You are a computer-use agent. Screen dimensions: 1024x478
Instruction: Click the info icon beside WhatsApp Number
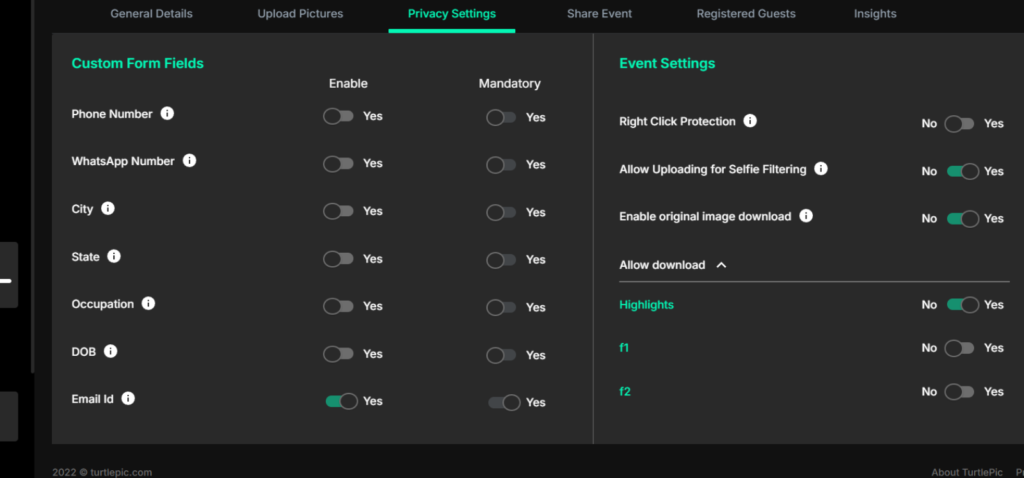pos(189,161)
